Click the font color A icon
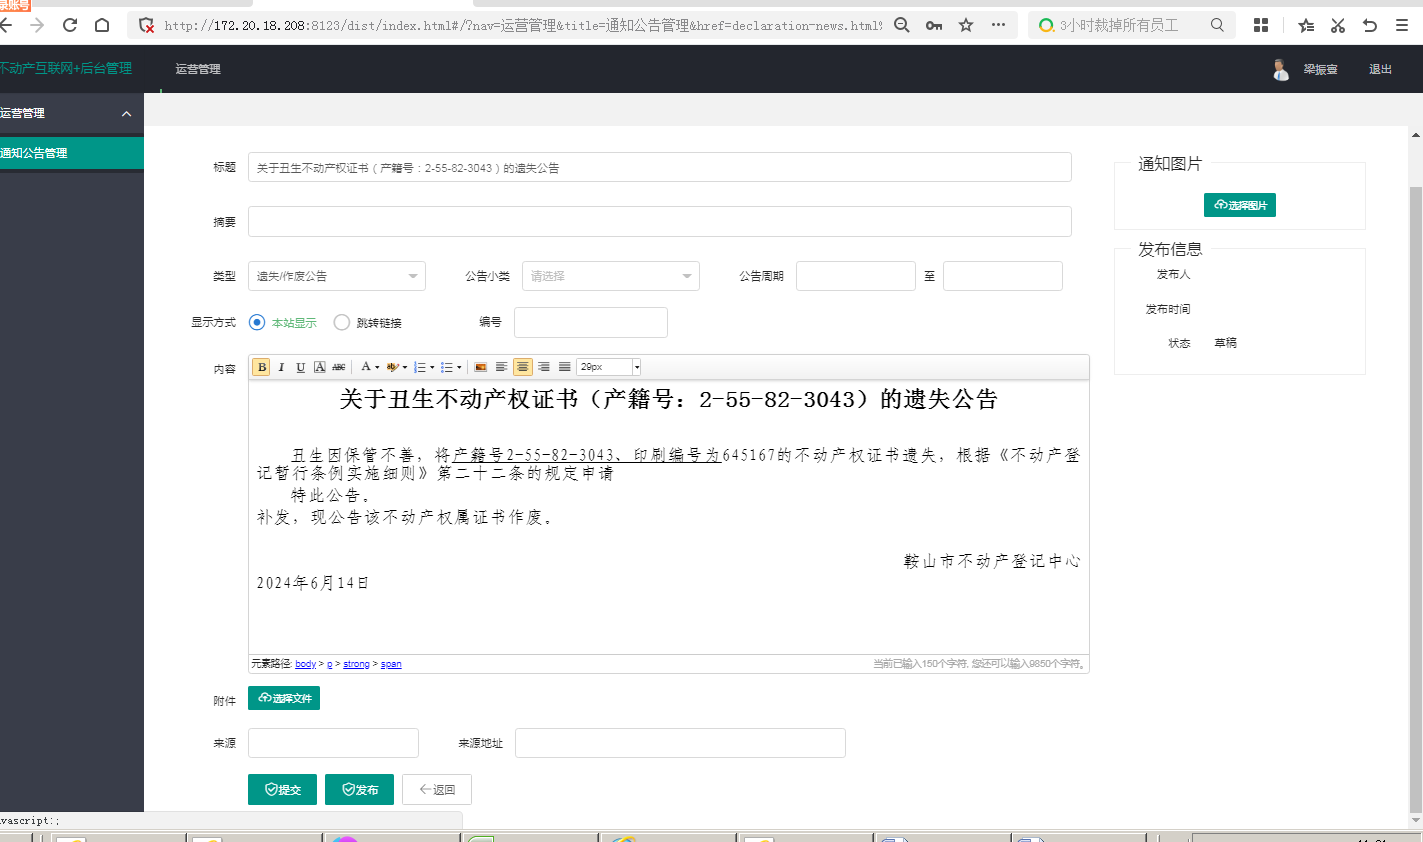1423x842 pixels. 366,367
